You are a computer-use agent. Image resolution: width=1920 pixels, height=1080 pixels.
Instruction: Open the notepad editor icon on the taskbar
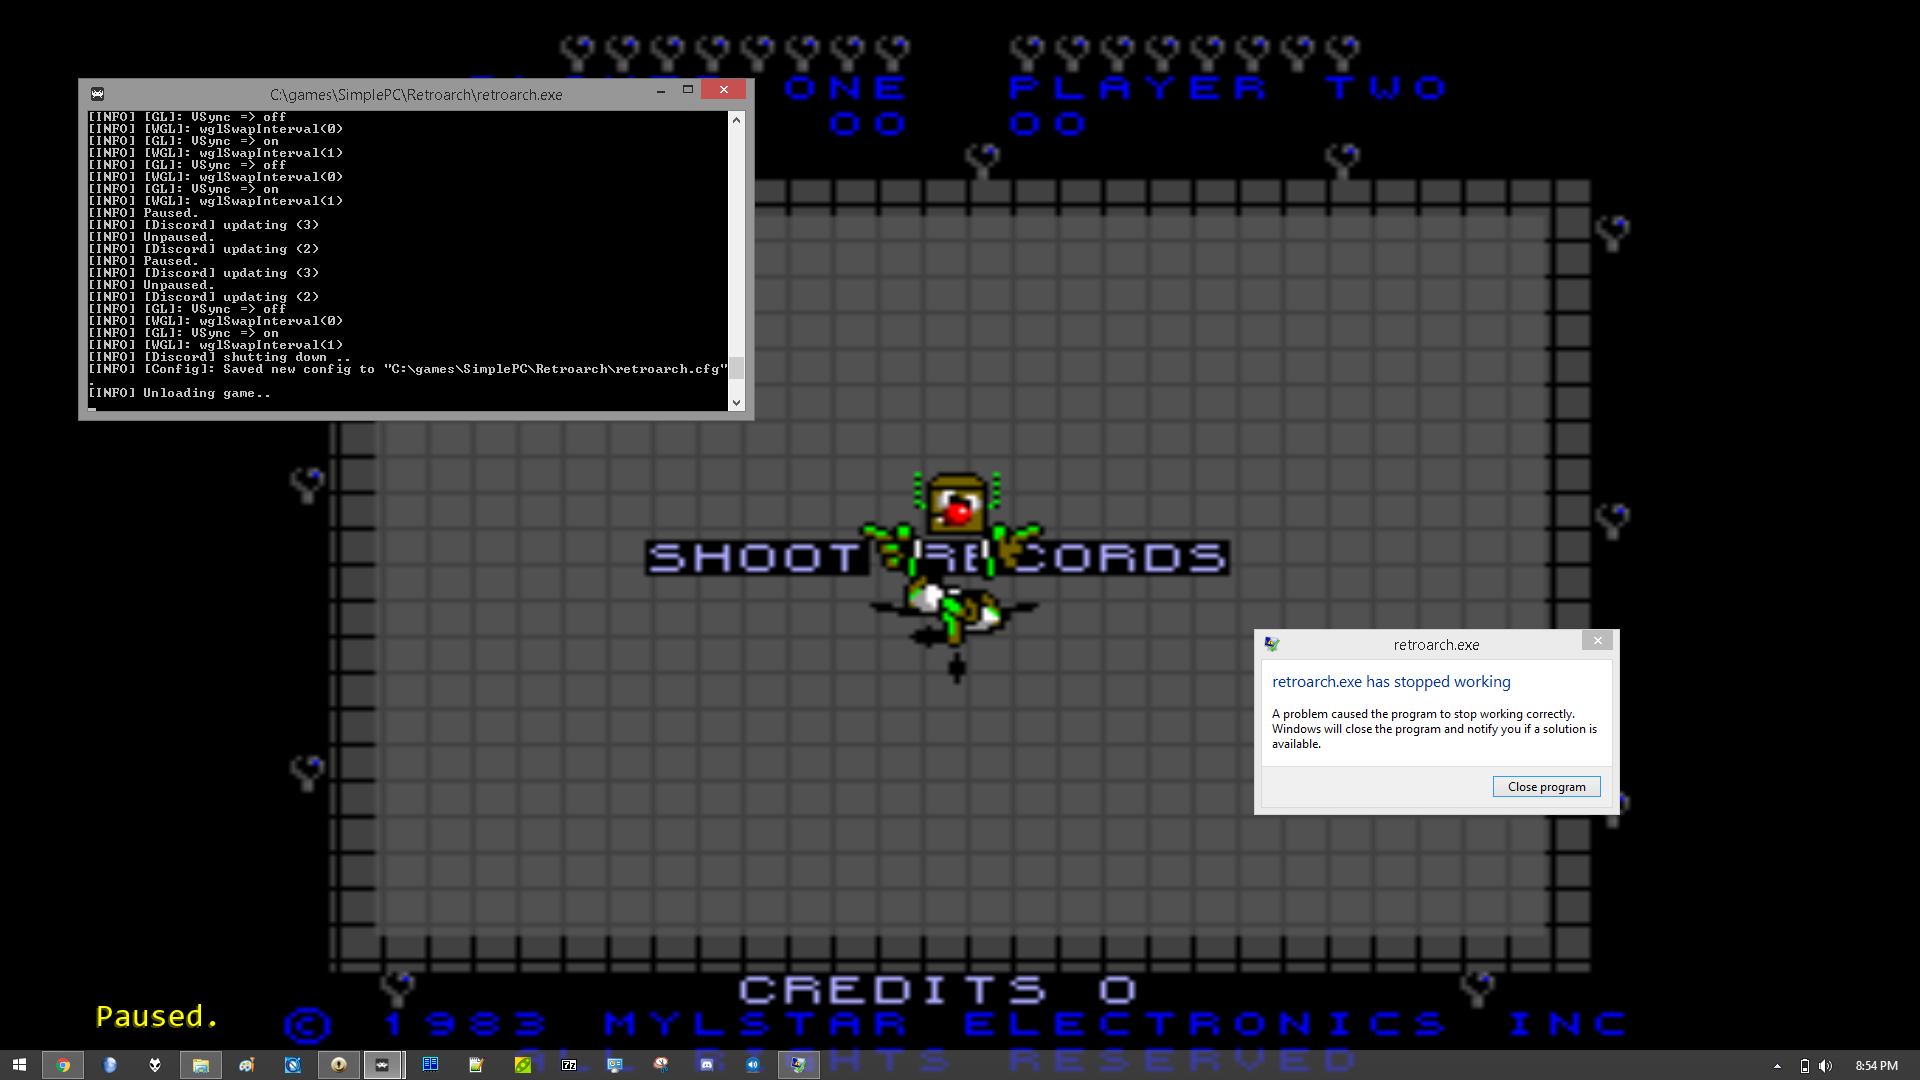476,1065
